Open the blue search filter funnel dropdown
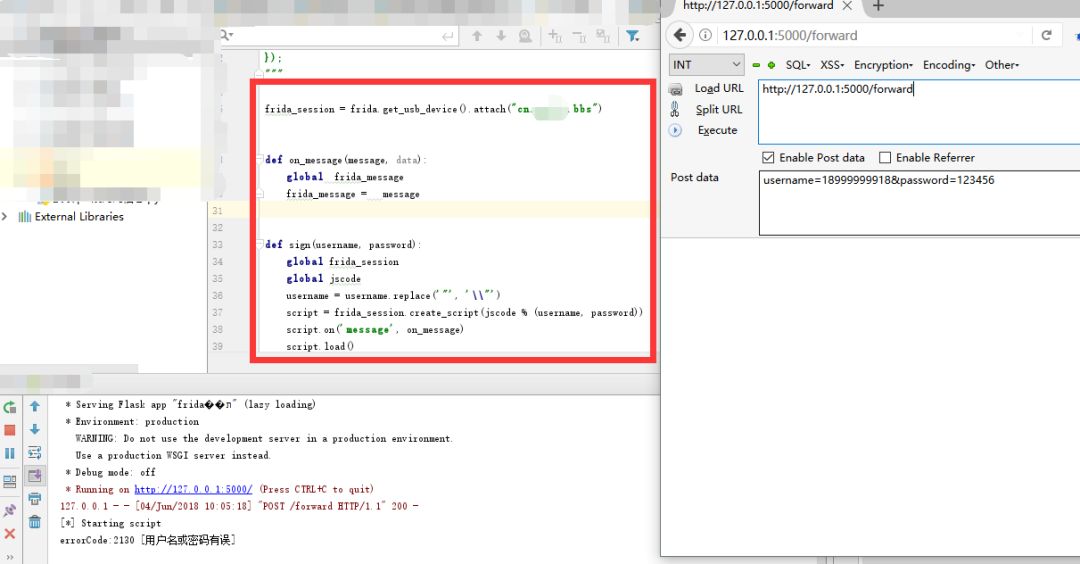The image size is (1080, 564). [632, 36]
